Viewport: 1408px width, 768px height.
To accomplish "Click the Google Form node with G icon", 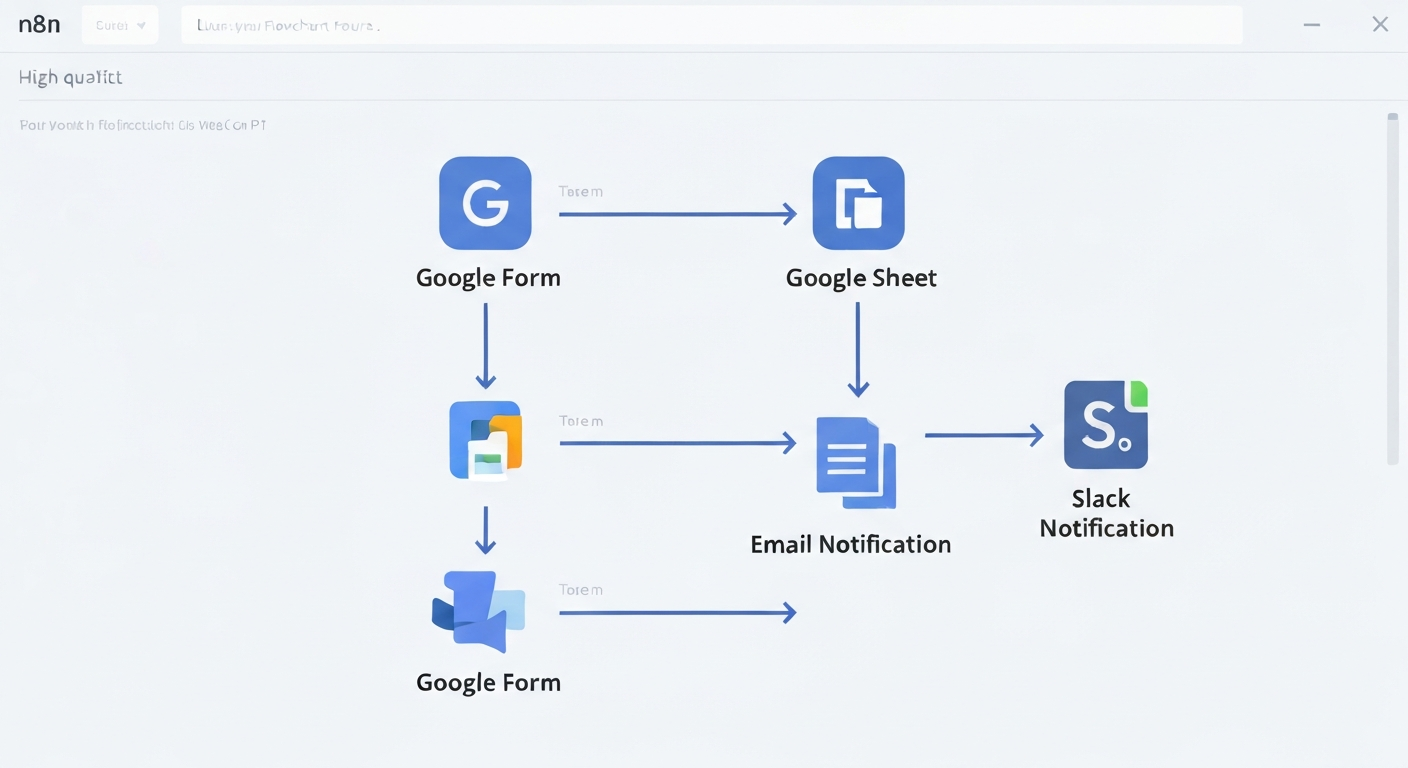I will (485, 203).
